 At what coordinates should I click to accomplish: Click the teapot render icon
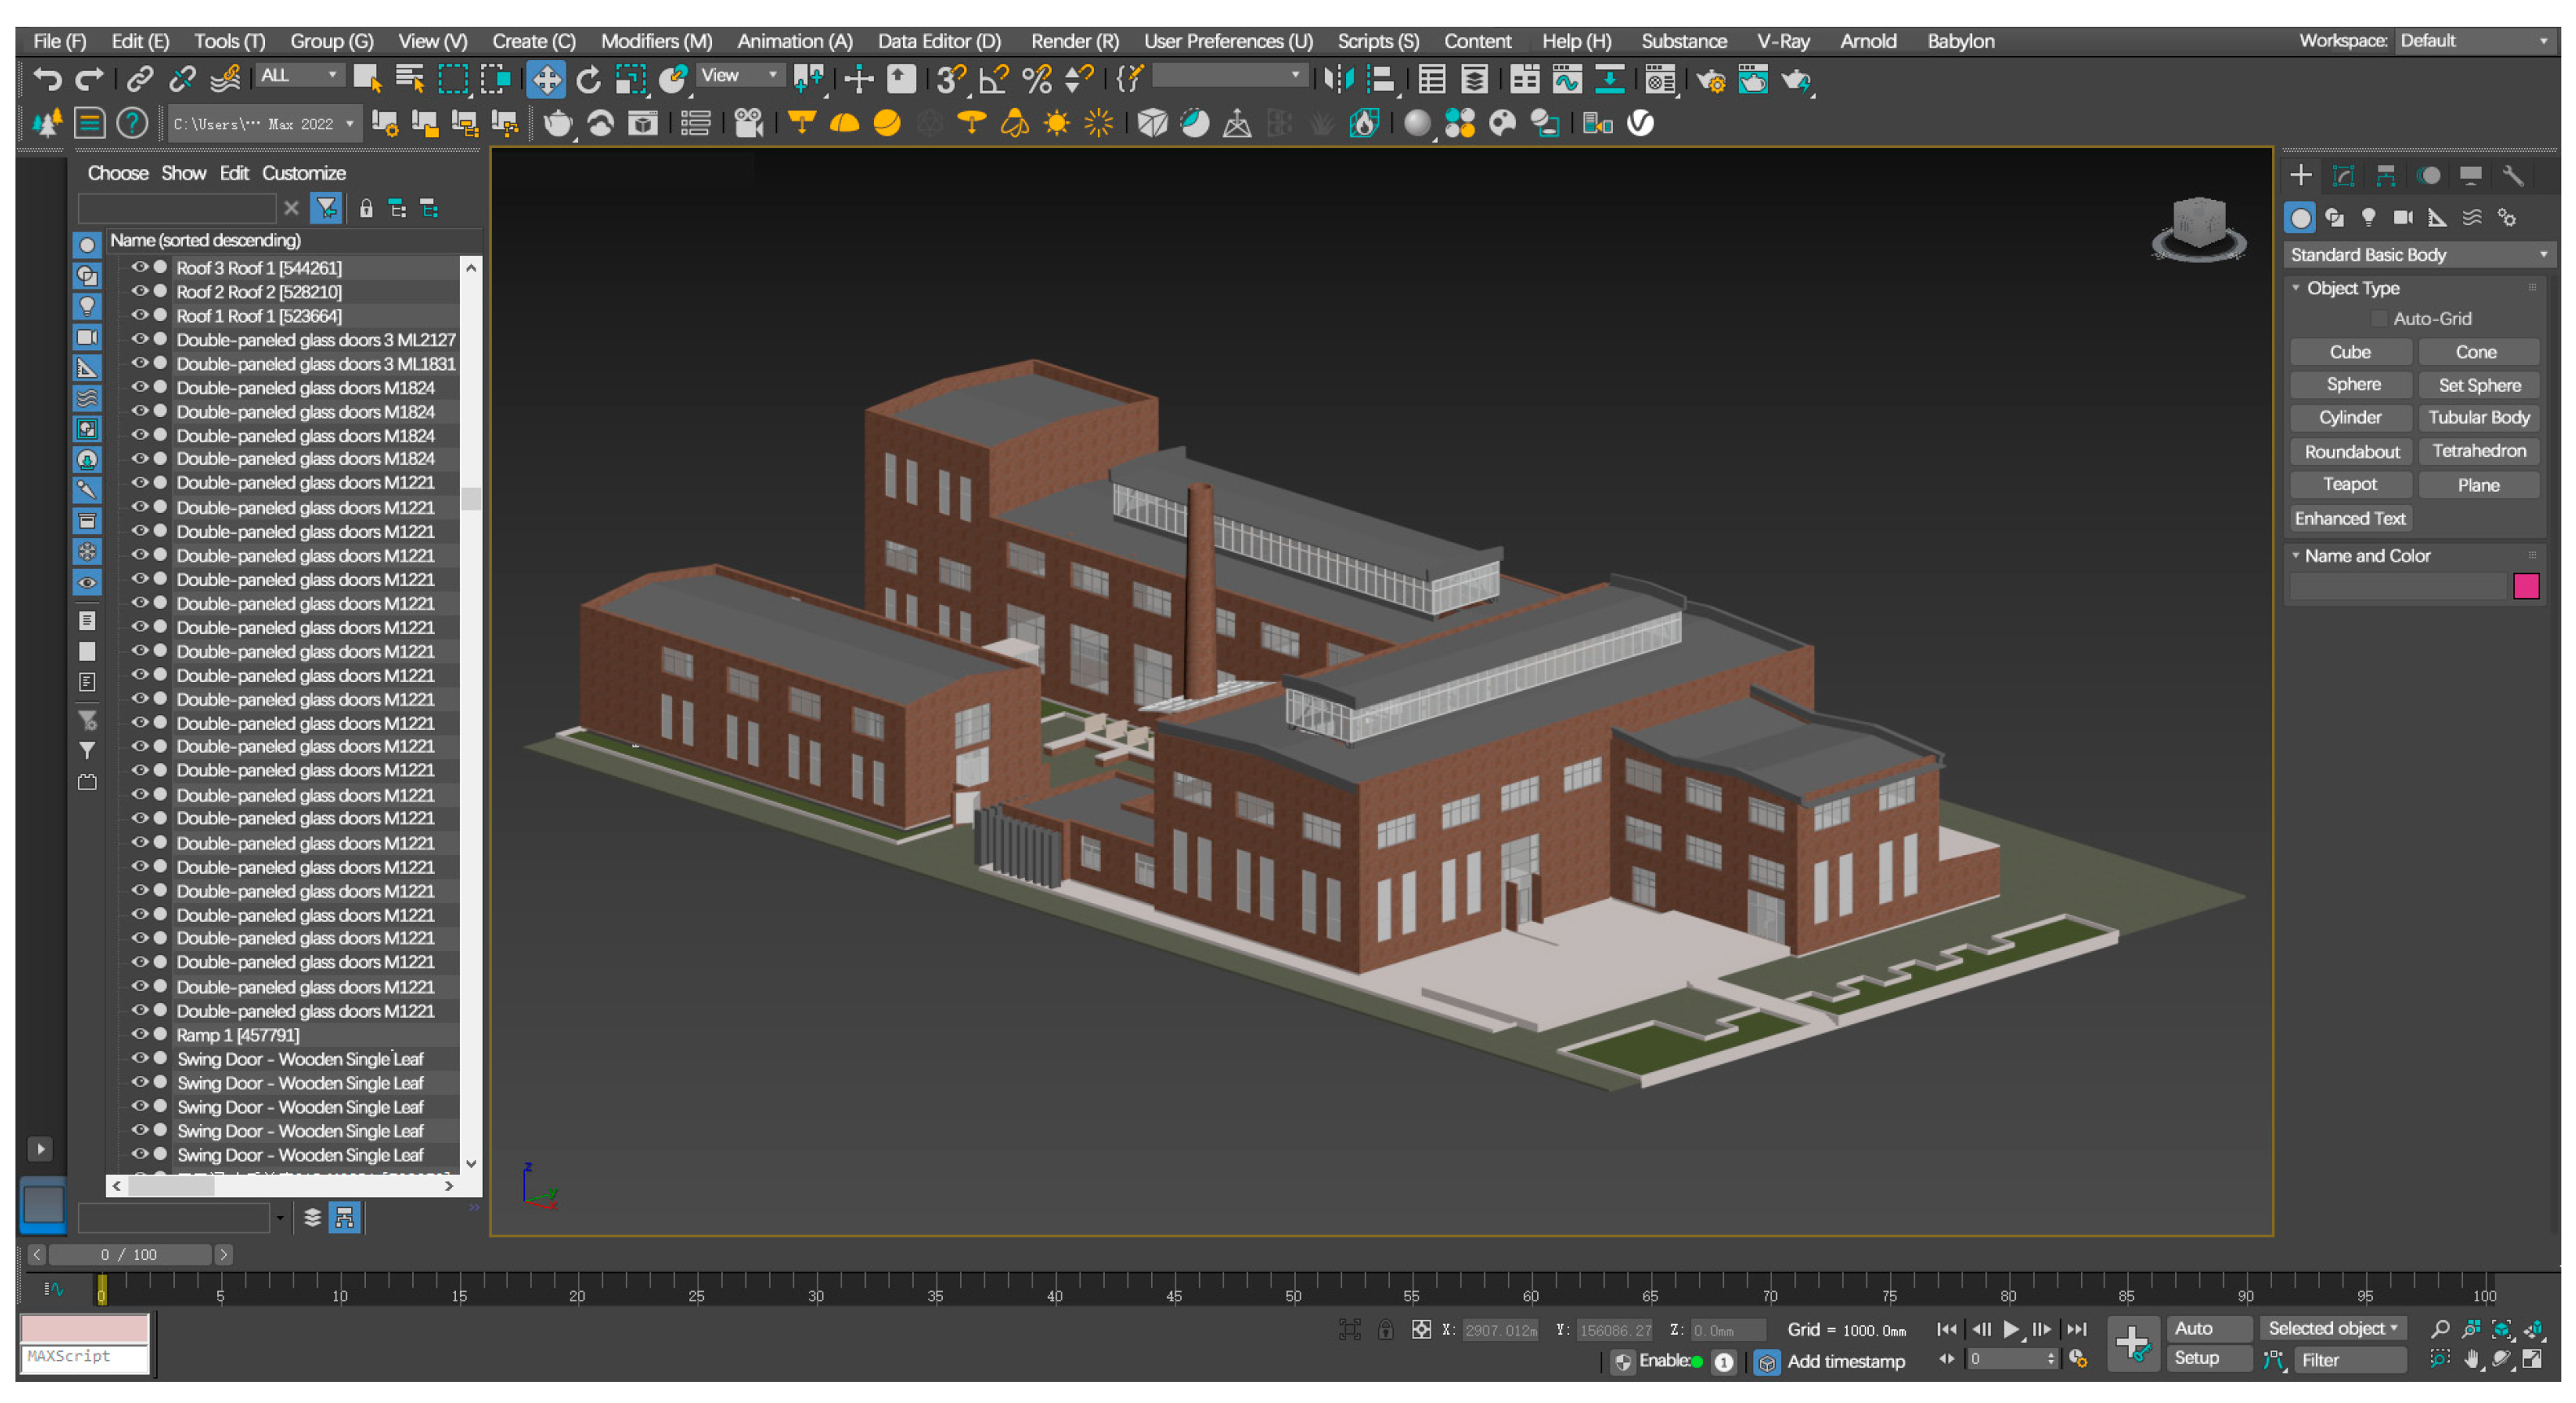click(x=557, y=123)
